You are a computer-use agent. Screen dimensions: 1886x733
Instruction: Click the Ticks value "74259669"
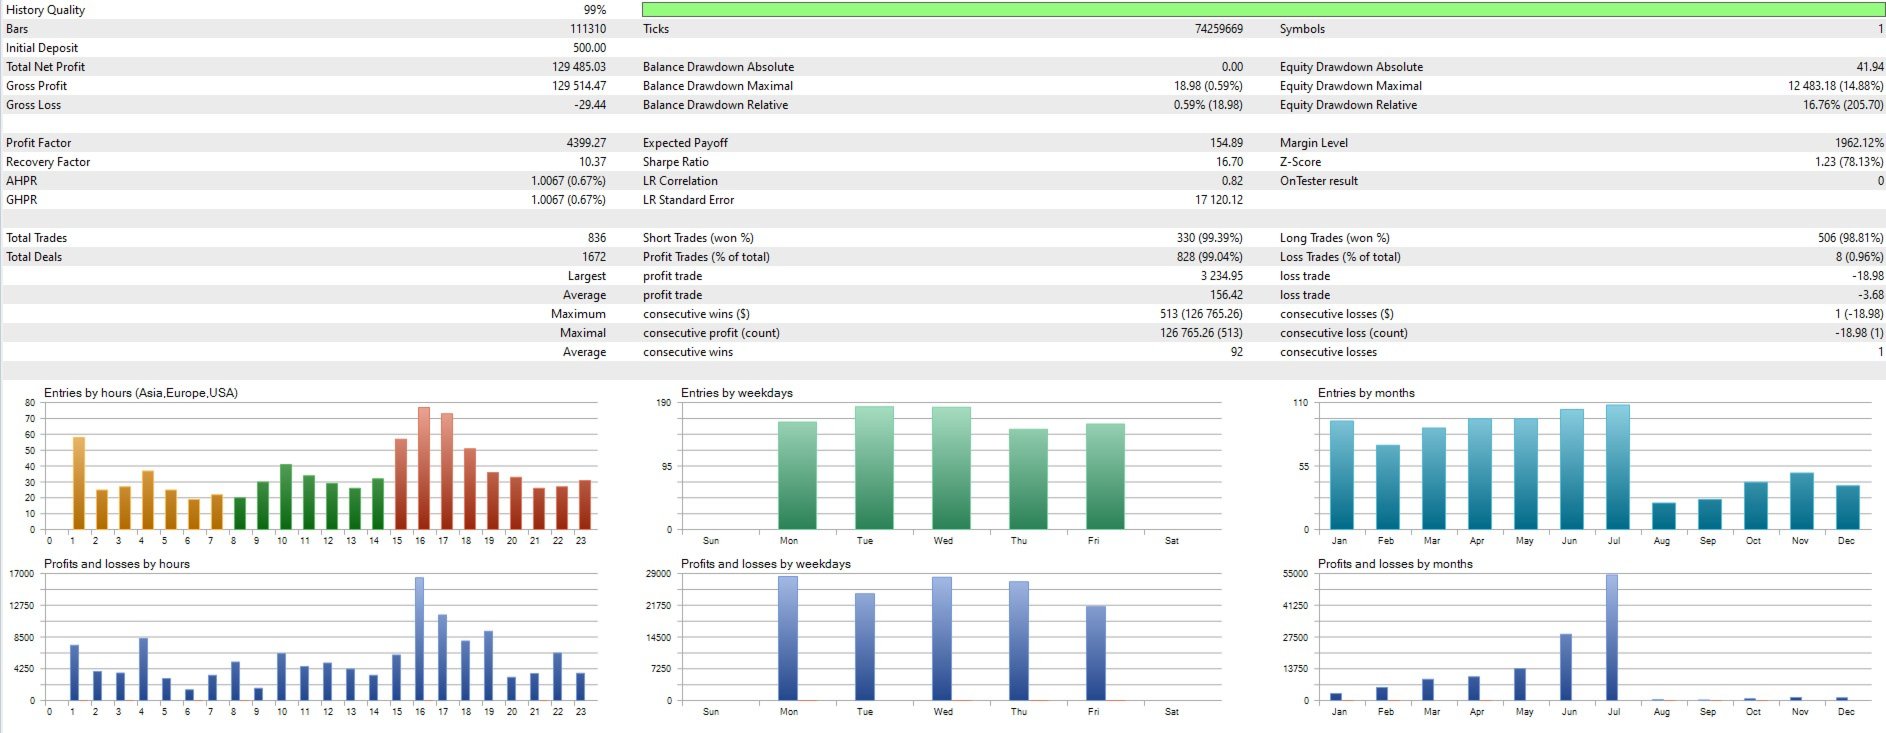pos(1219,29)
